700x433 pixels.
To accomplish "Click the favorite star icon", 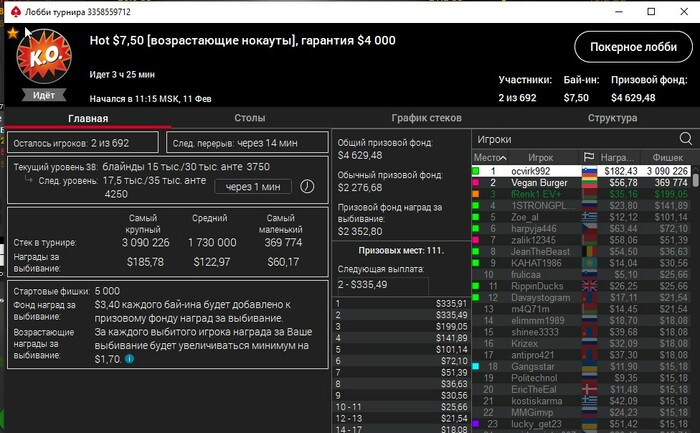I will (12, 33).
